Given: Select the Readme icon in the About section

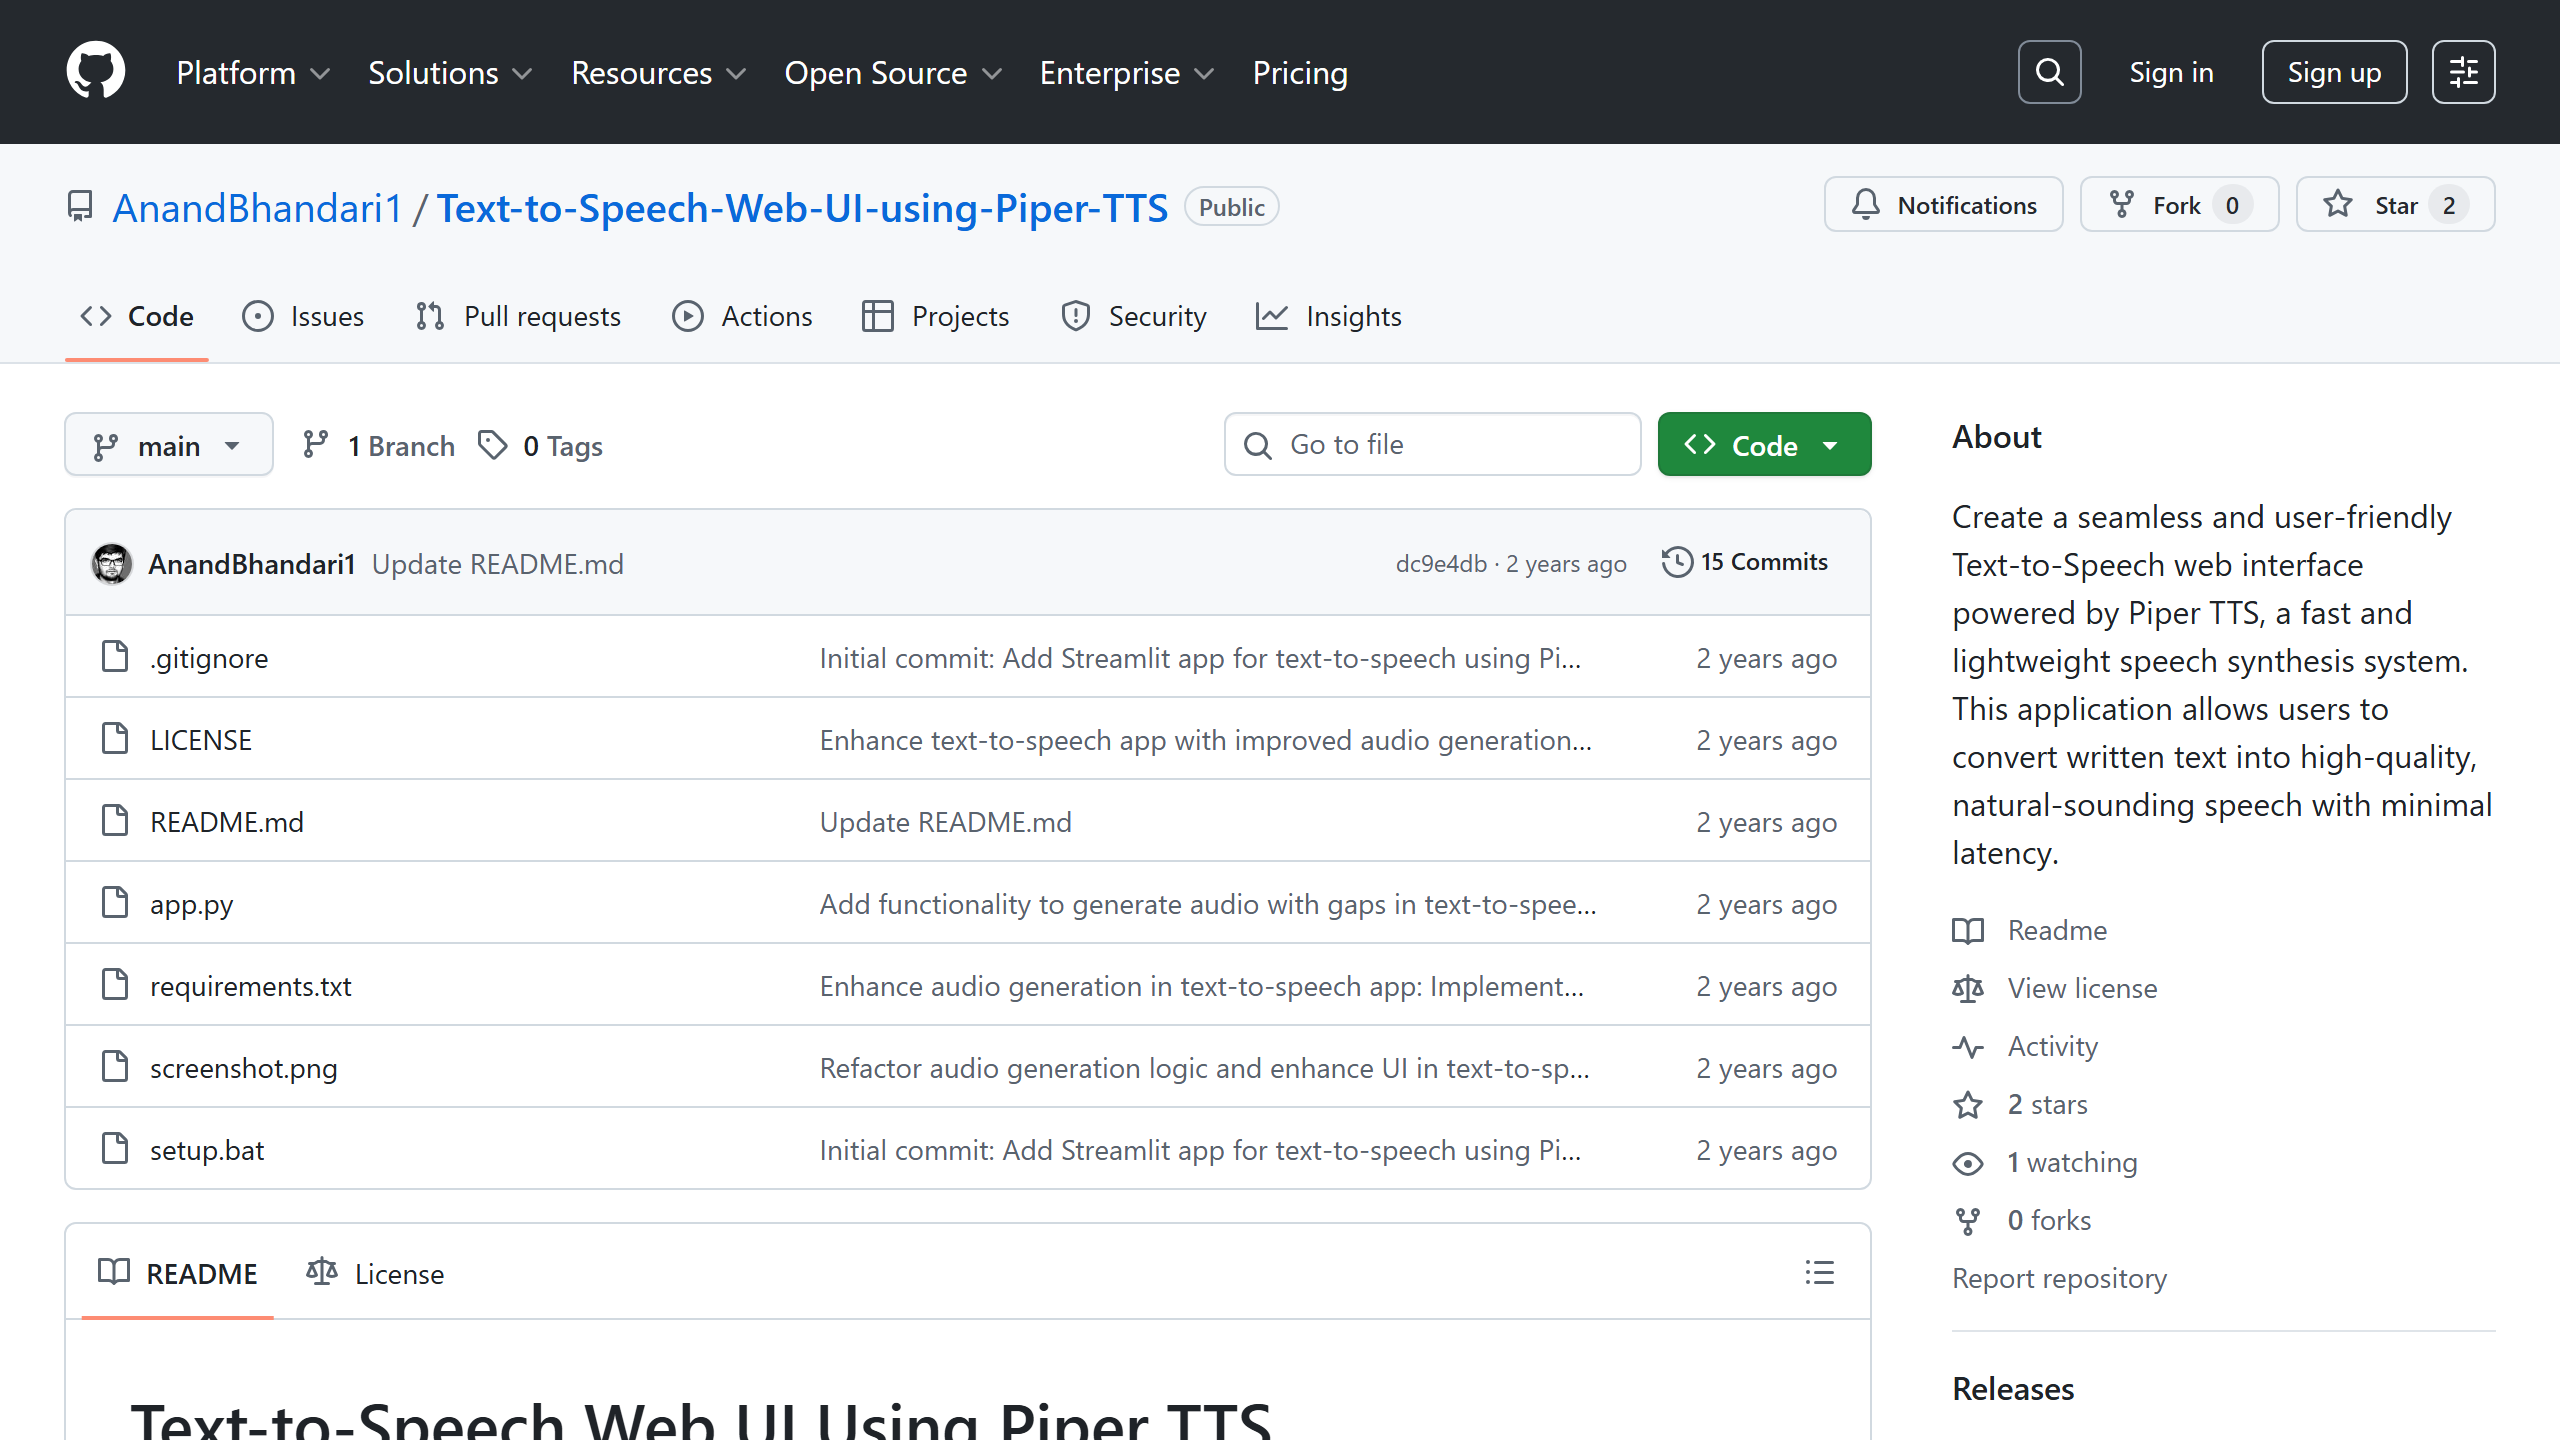Looking at the screenshot, I should point(1967,930).
